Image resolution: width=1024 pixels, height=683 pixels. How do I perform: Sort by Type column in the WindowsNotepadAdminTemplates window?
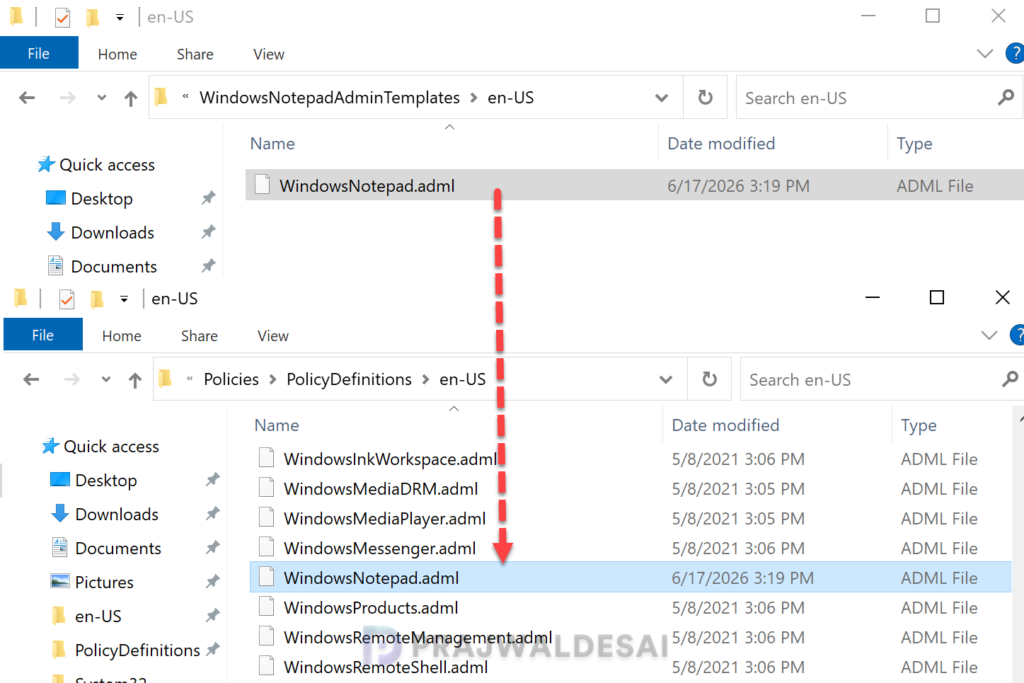point(914,144)
